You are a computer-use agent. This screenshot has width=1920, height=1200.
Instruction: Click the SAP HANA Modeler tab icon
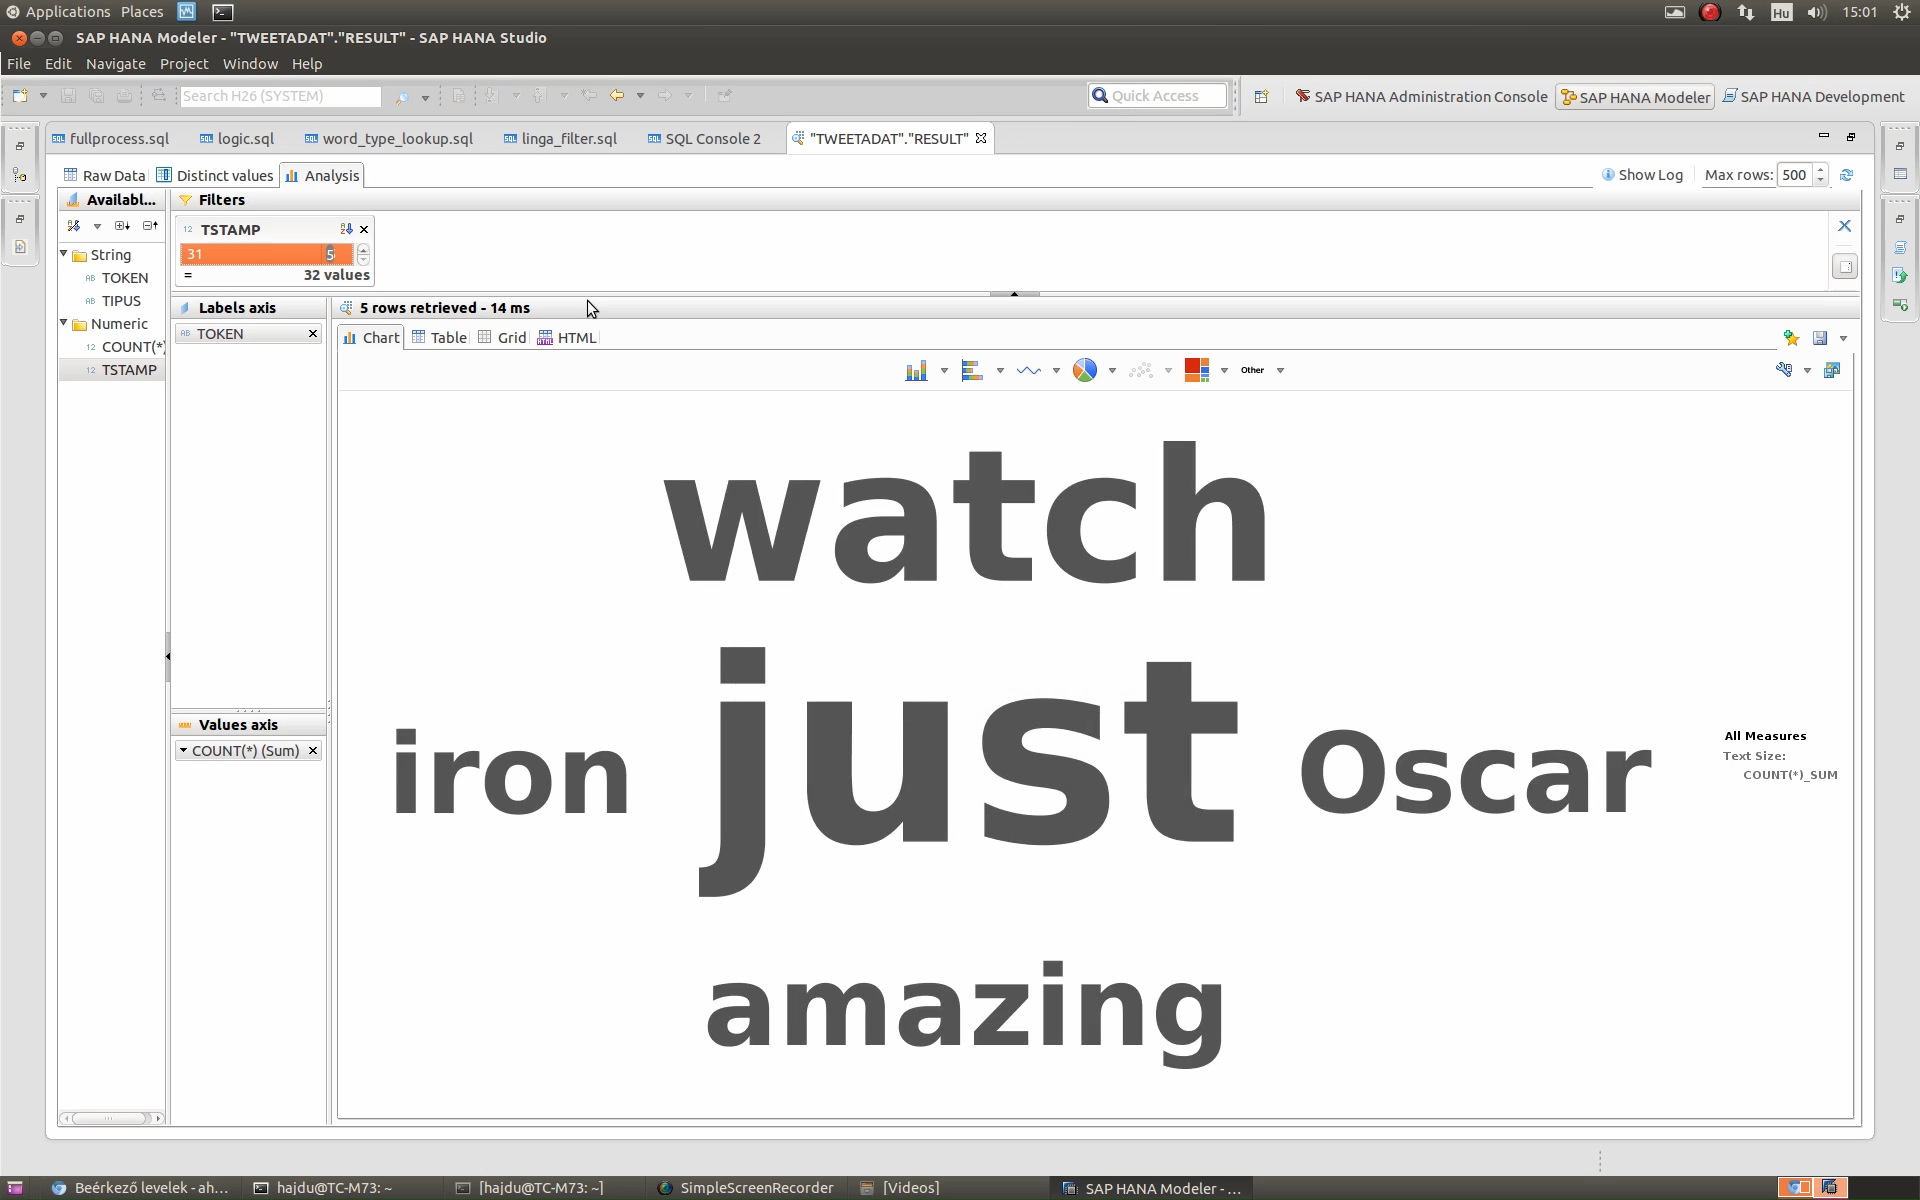tap(1570, 95)
